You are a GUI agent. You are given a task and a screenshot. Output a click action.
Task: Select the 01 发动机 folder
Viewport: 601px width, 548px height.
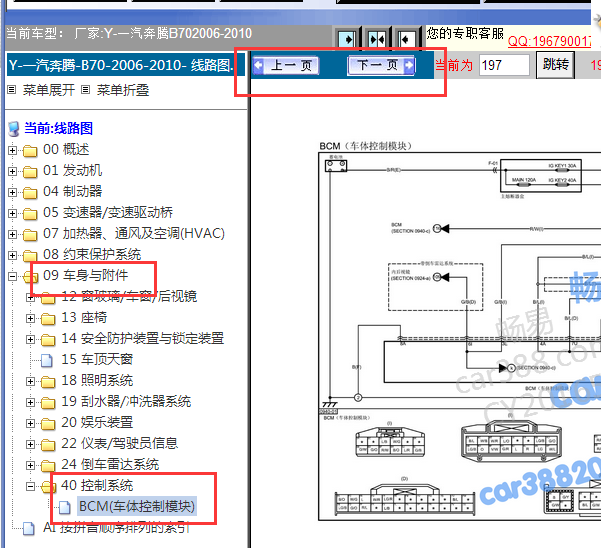72,170
